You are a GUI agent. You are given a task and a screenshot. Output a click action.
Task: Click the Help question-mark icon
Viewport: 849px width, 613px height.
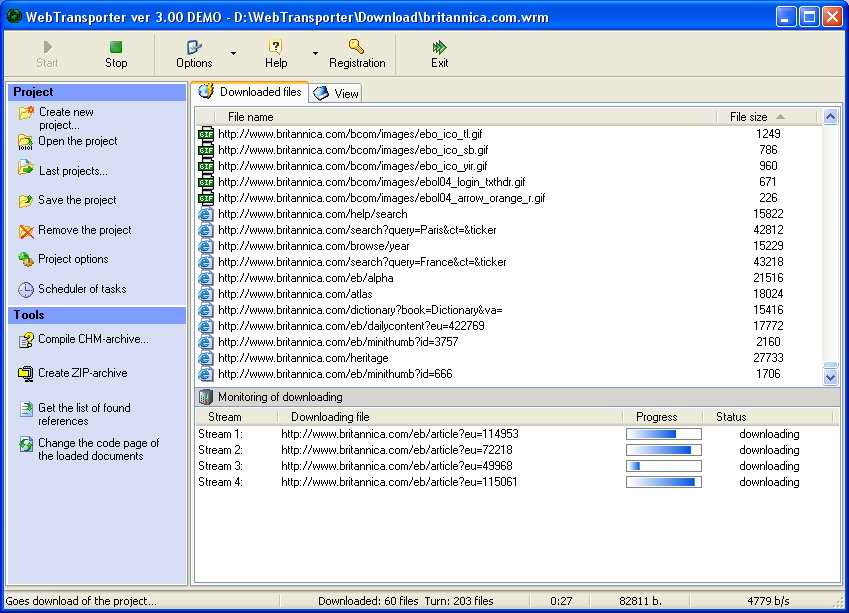pos(276,47)
